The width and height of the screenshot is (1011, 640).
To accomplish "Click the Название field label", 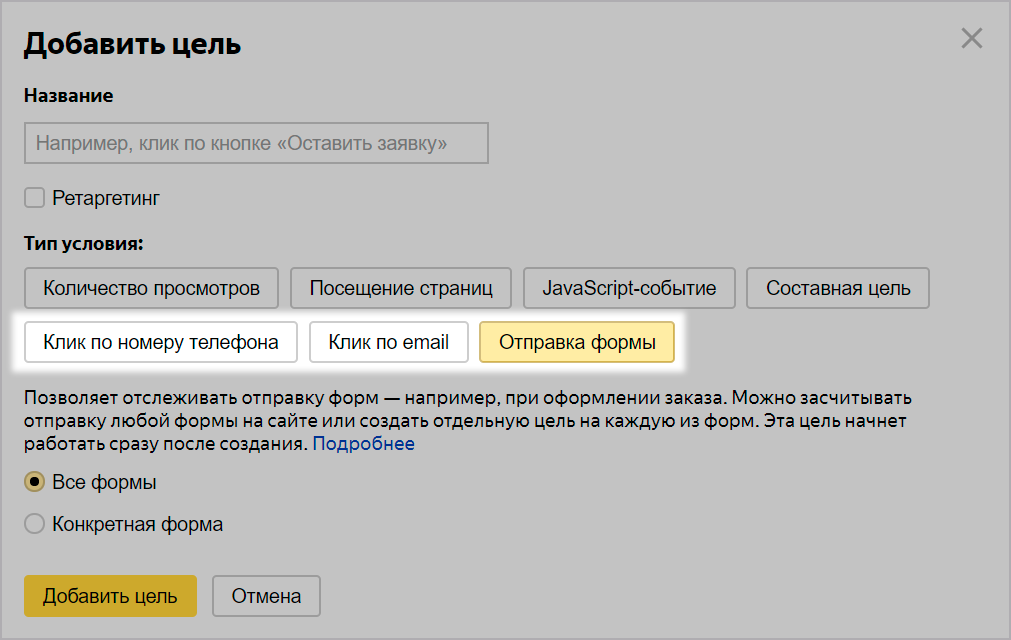I will pyautogui.click(x=68, y=96).
